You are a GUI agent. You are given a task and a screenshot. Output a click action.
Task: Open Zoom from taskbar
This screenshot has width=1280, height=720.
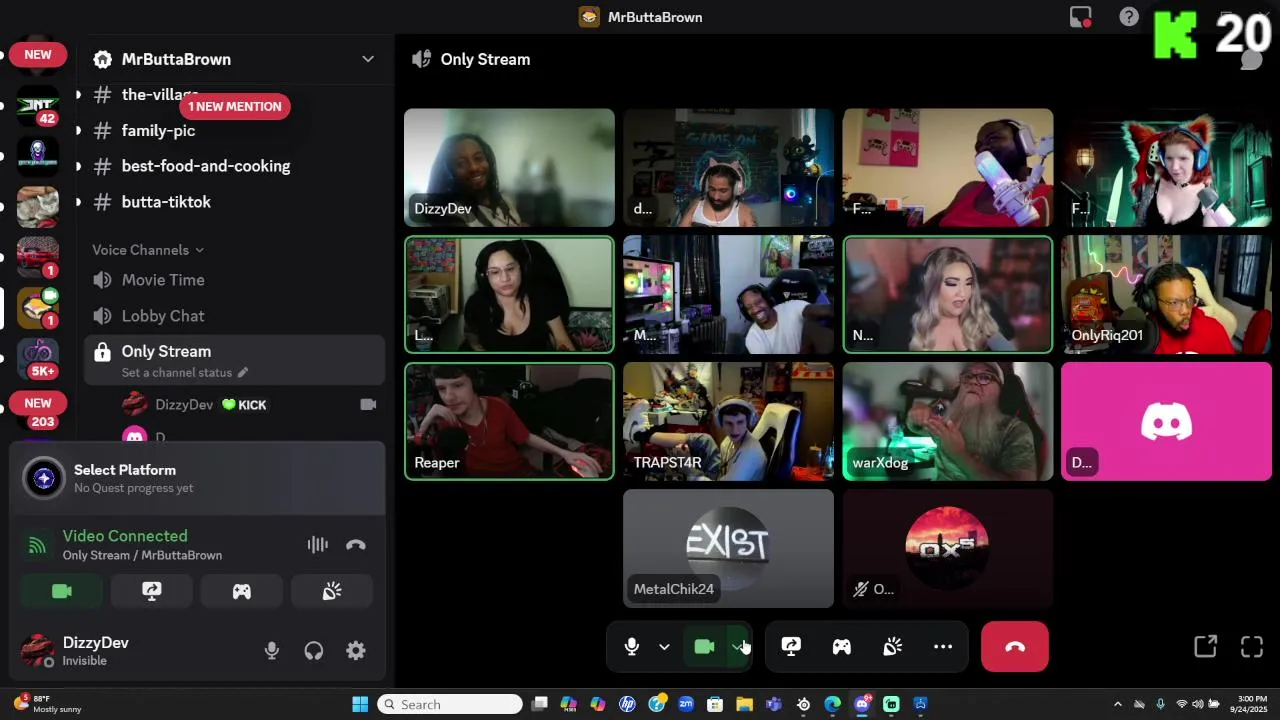point(686,704)
